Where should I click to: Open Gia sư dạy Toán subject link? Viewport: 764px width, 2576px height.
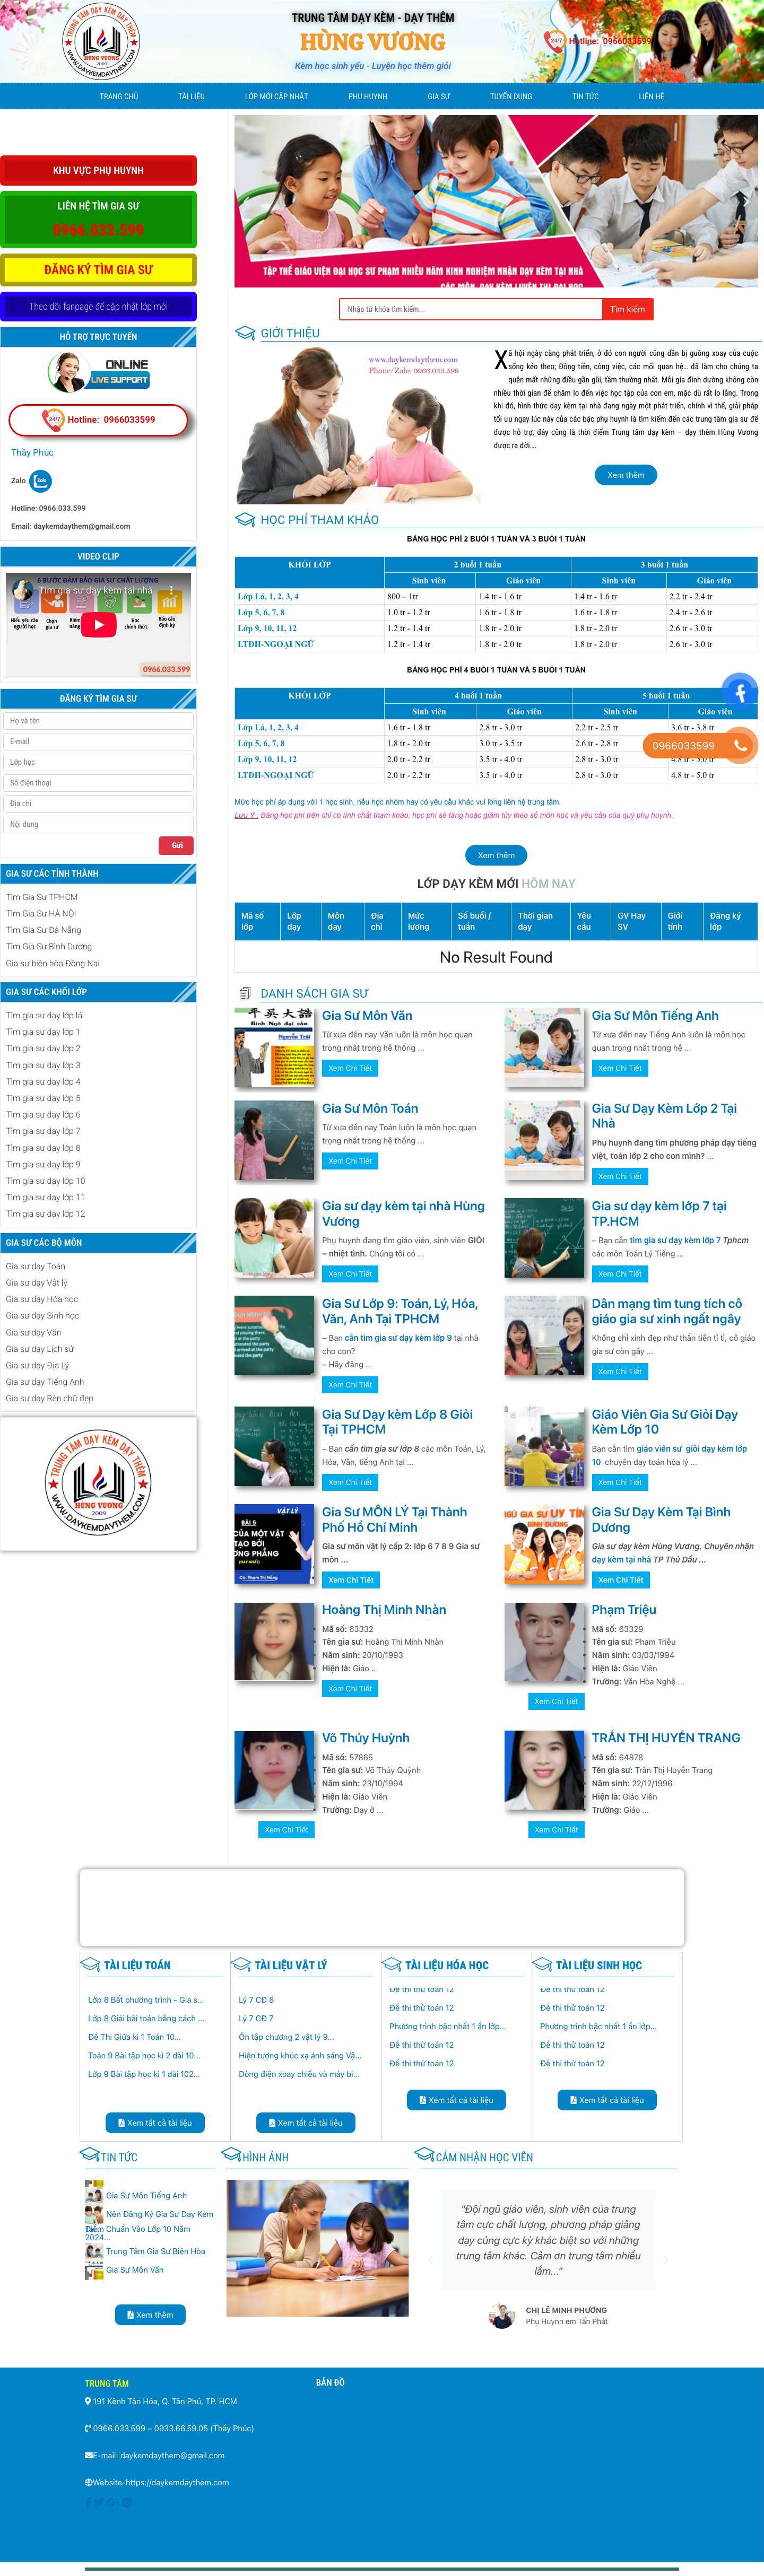(x=35, y=1266)
